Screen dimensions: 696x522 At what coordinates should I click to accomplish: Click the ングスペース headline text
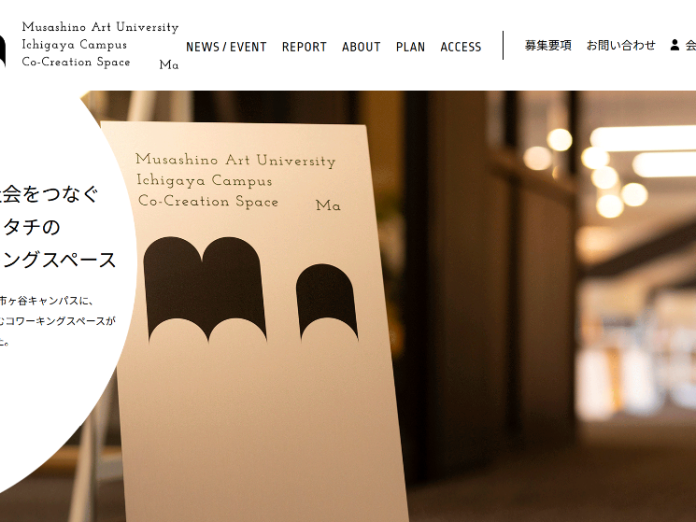click(59, 260)
